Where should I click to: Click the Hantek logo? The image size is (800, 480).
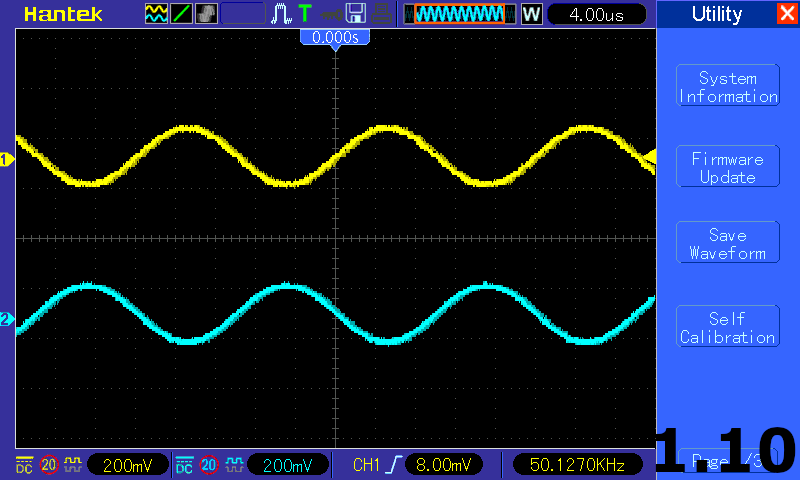point(63,14)
